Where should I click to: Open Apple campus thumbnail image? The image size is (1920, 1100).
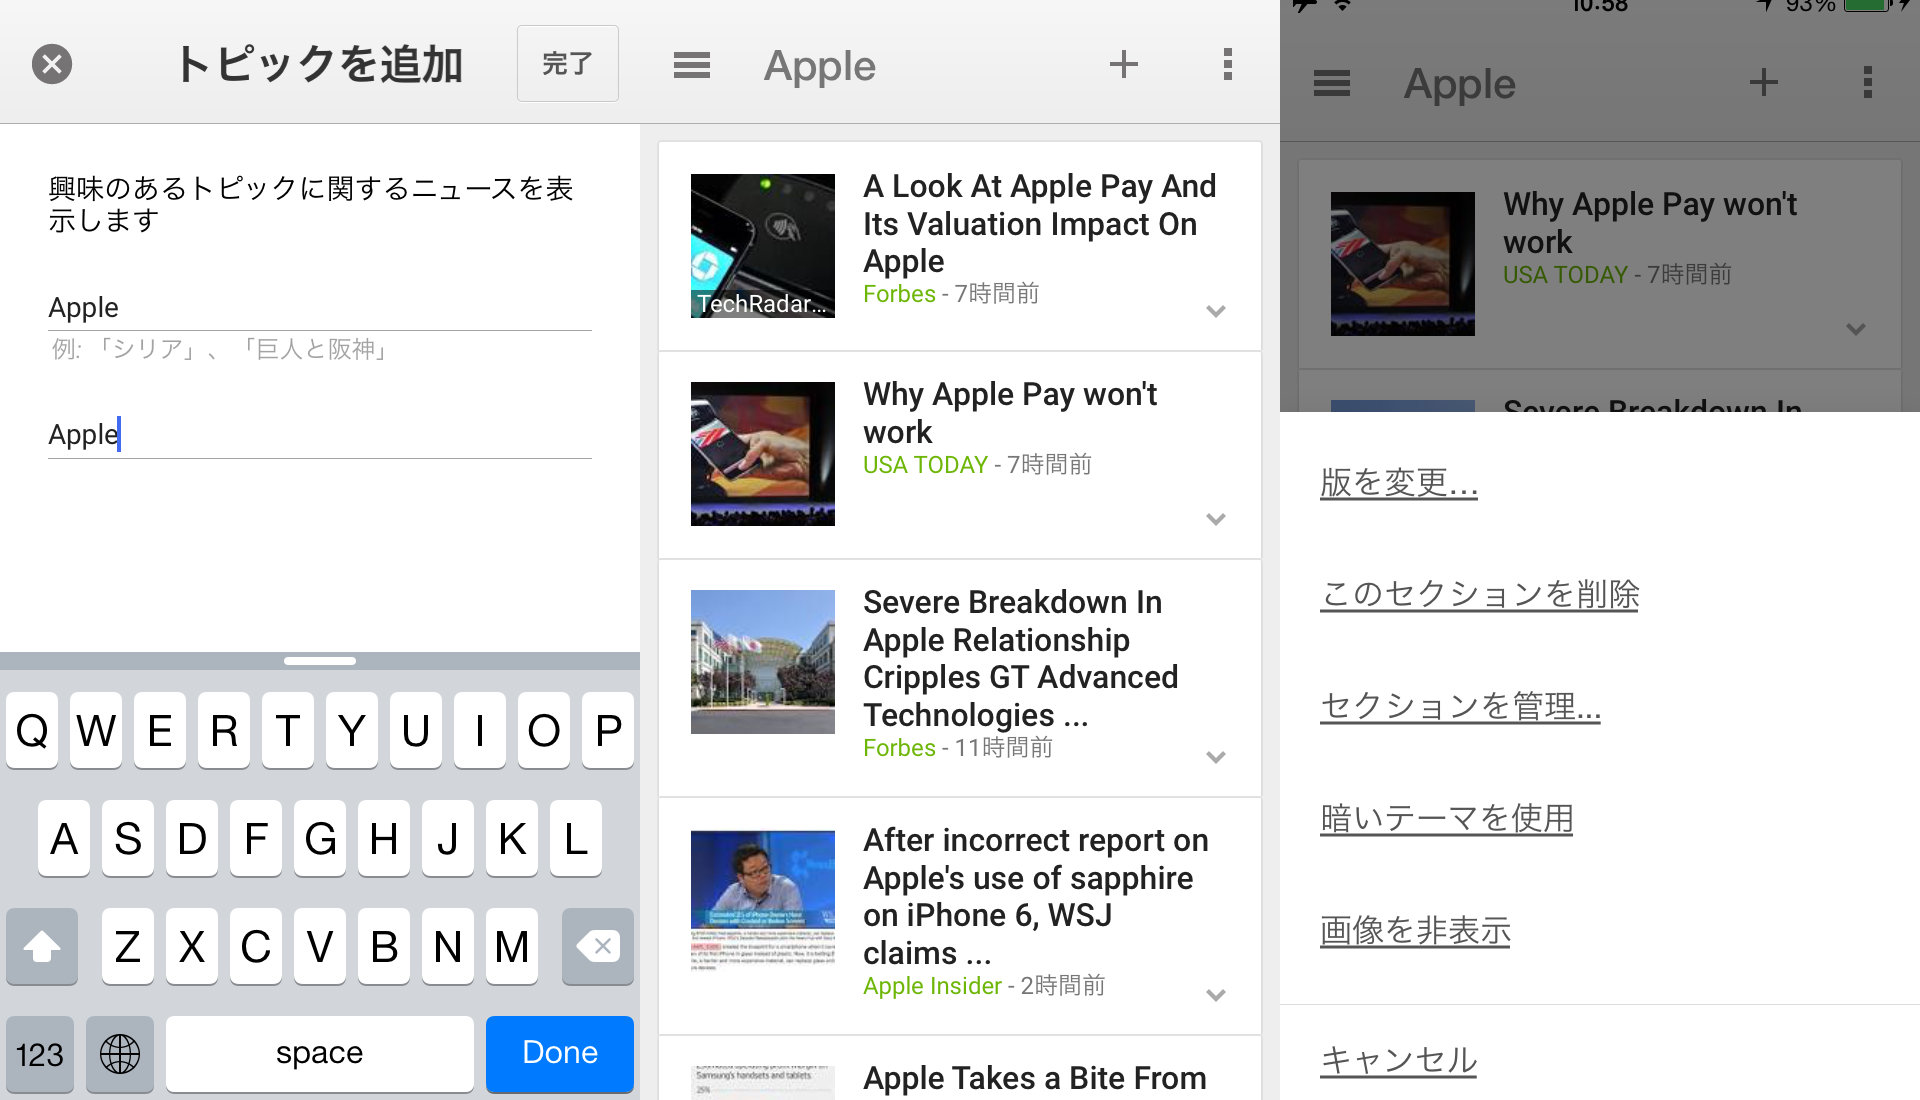click(763, 662)
